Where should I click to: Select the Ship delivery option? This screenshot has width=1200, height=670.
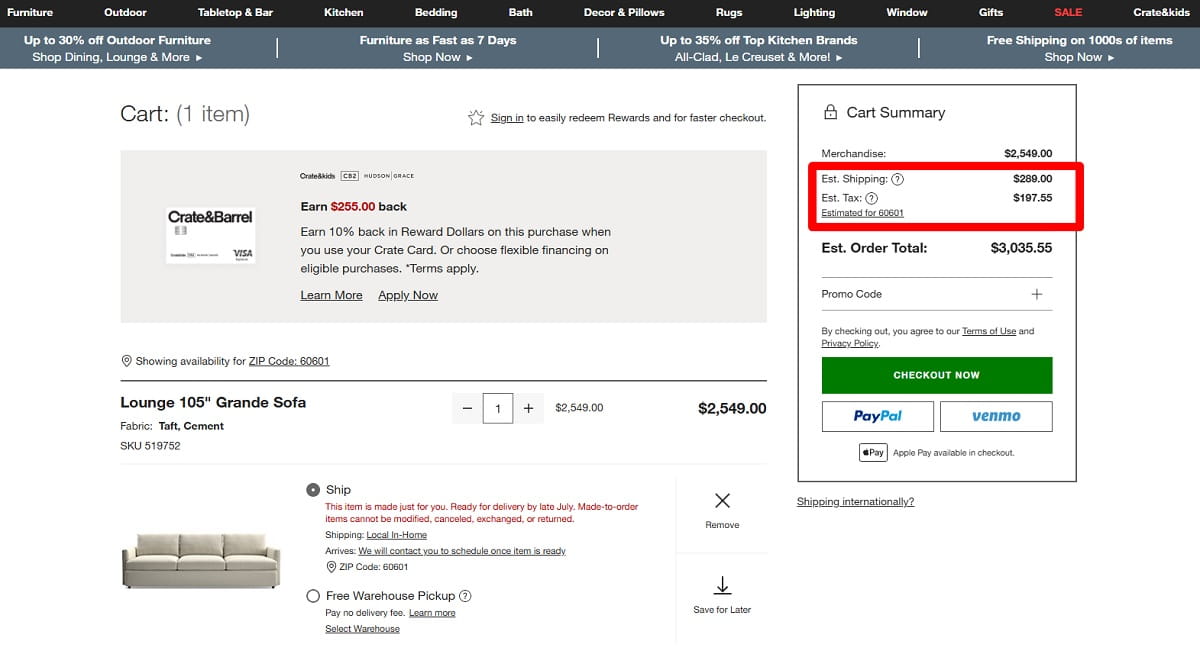[313, 490]
